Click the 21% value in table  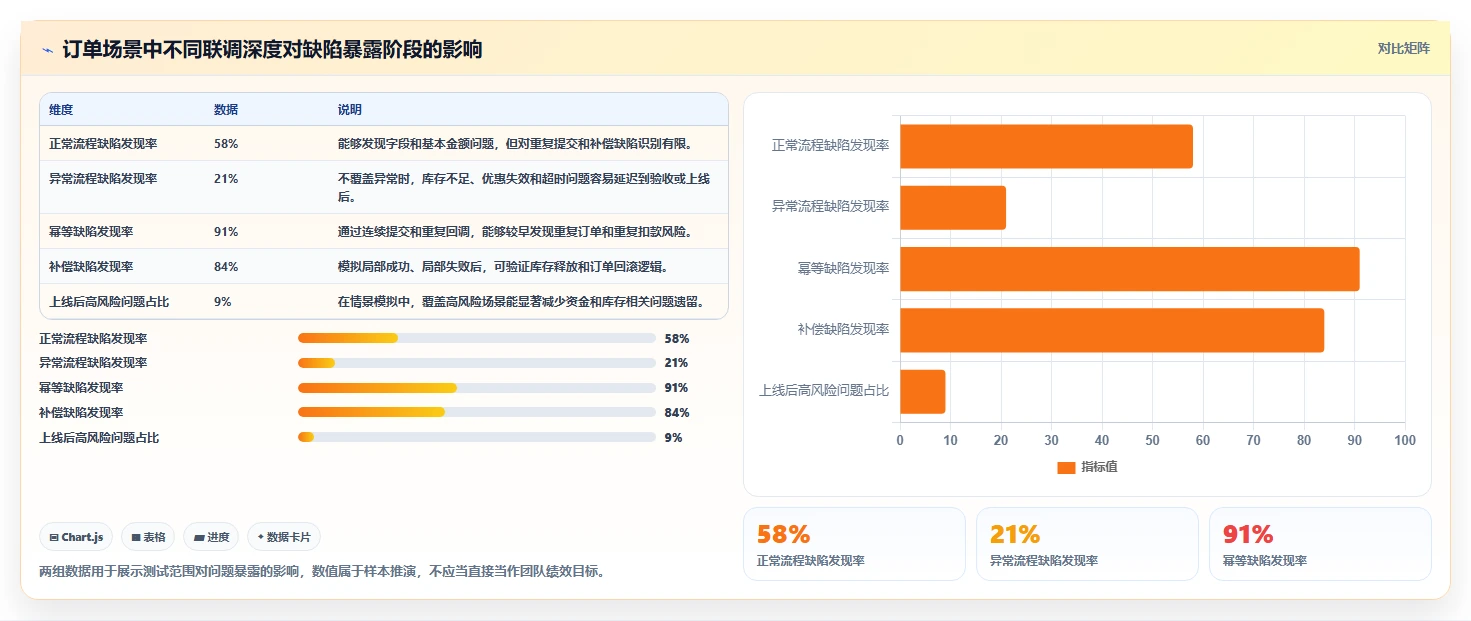[226, 179]
